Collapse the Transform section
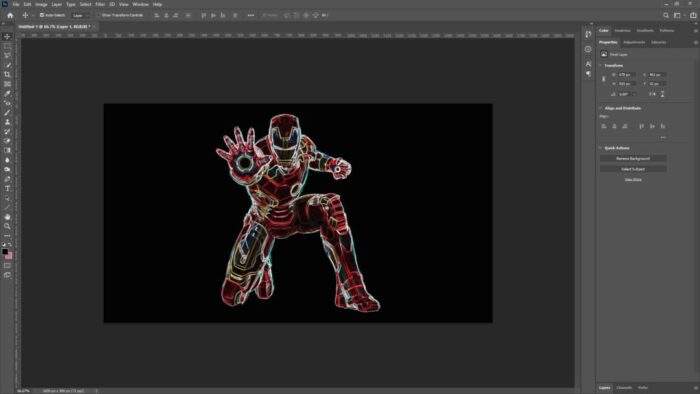This screenshot has width=700, height=394. click(x=600, y=65)
